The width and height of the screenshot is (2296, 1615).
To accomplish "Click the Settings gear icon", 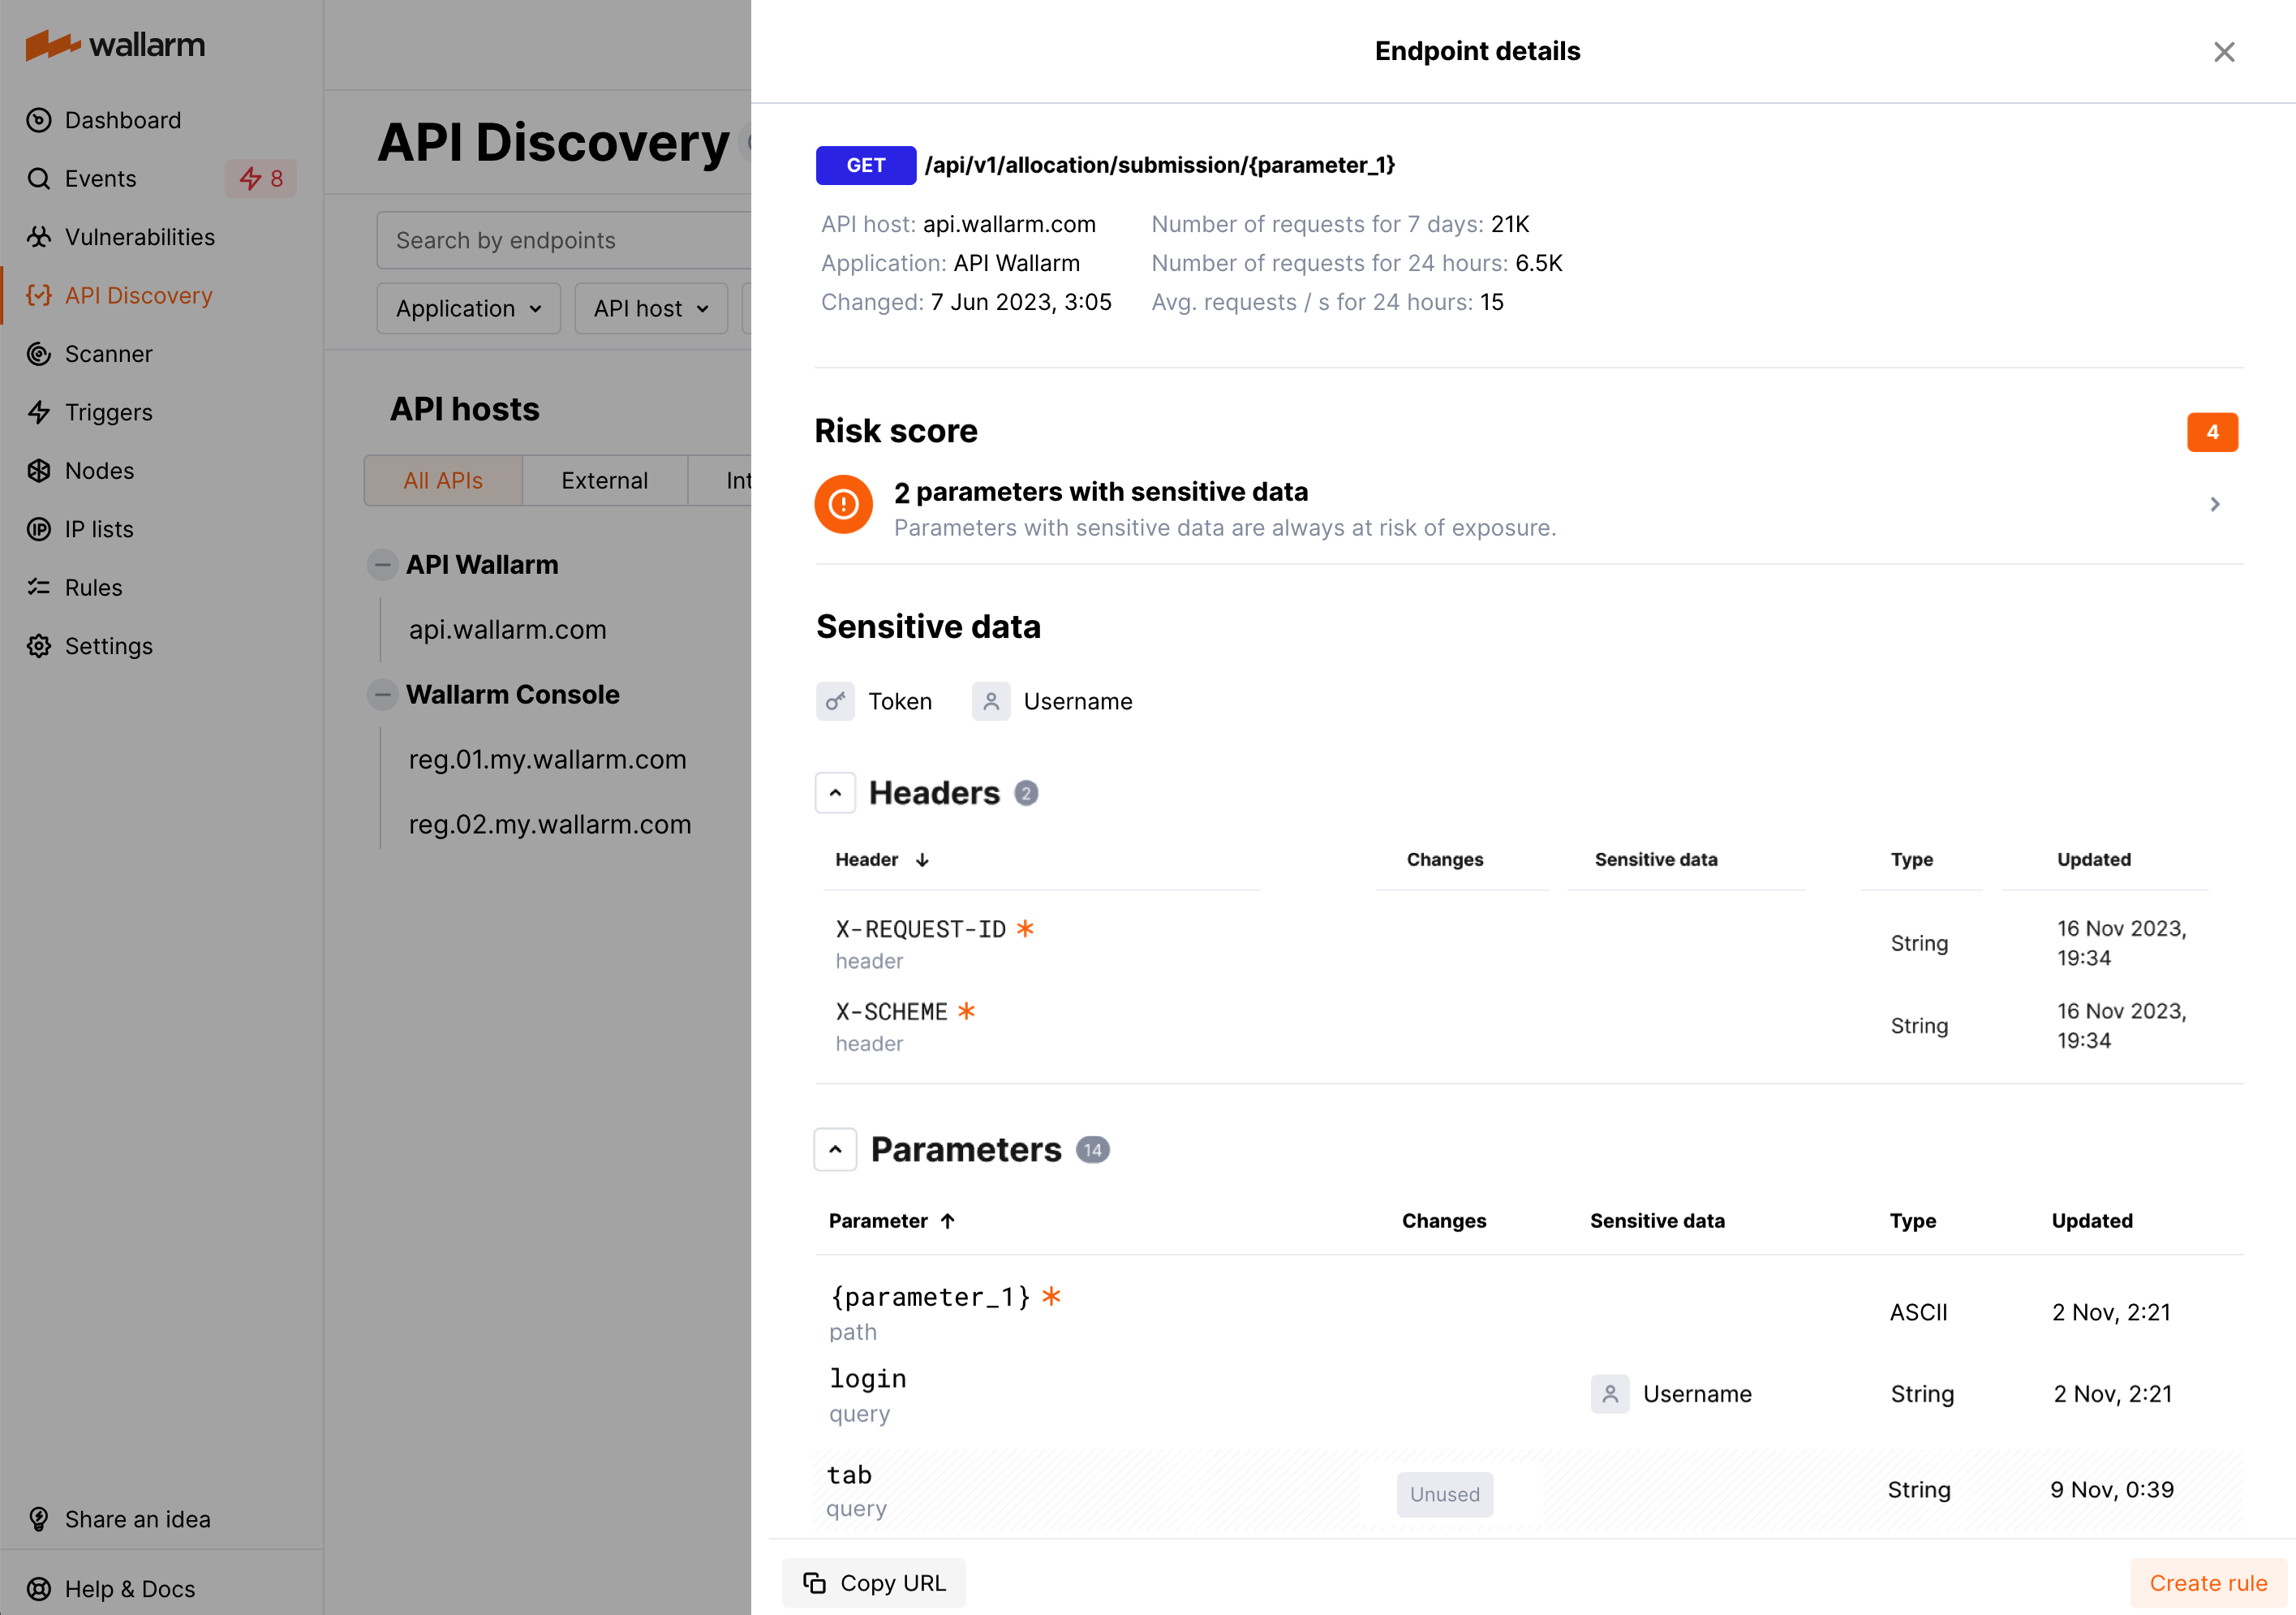I will coord(39,646).
